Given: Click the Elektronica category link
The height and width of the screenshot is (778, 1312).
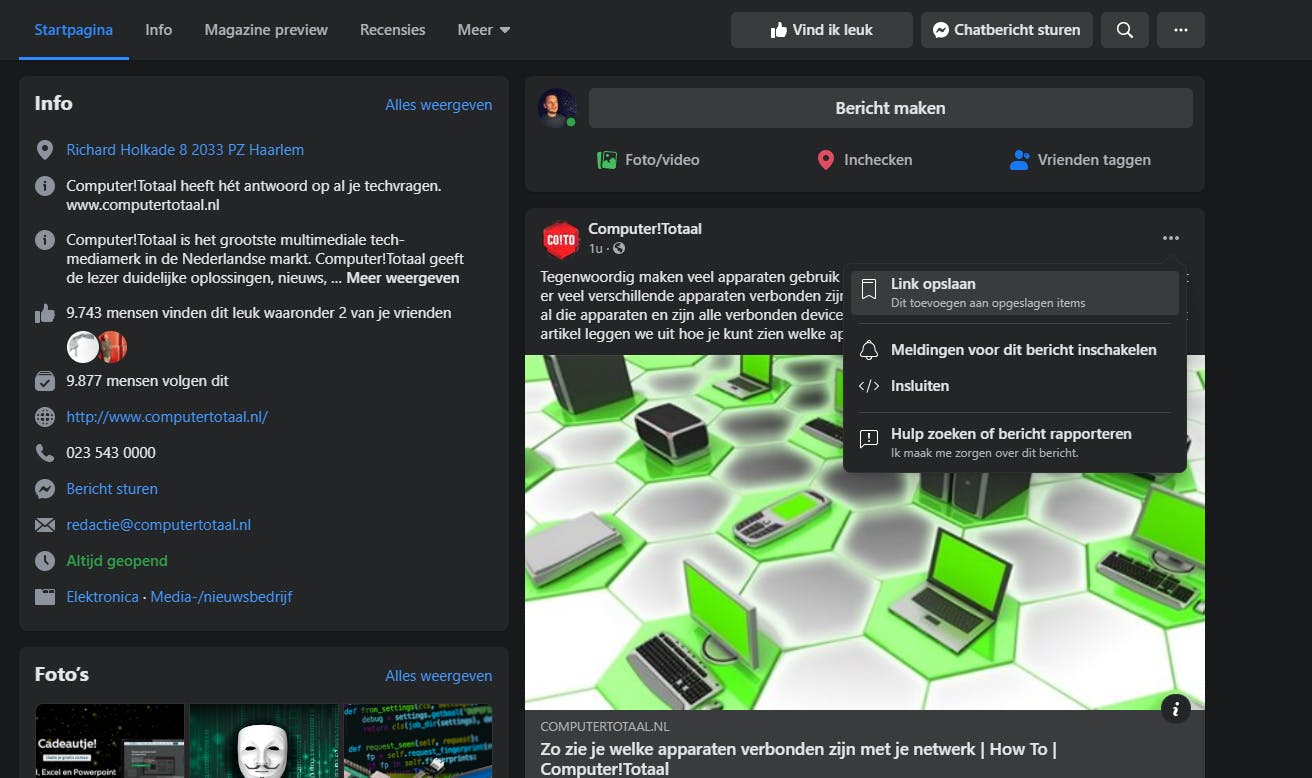Looking at the screenshot, I should (x=103, y=597).
